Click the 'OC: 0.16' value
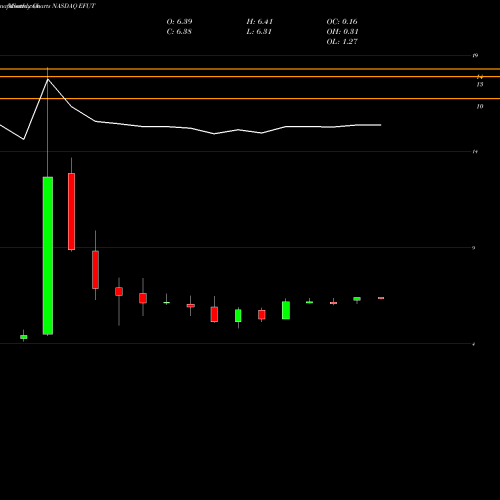Image resolution: width=500 pixels, height=500 pixels. coord(342,21)
